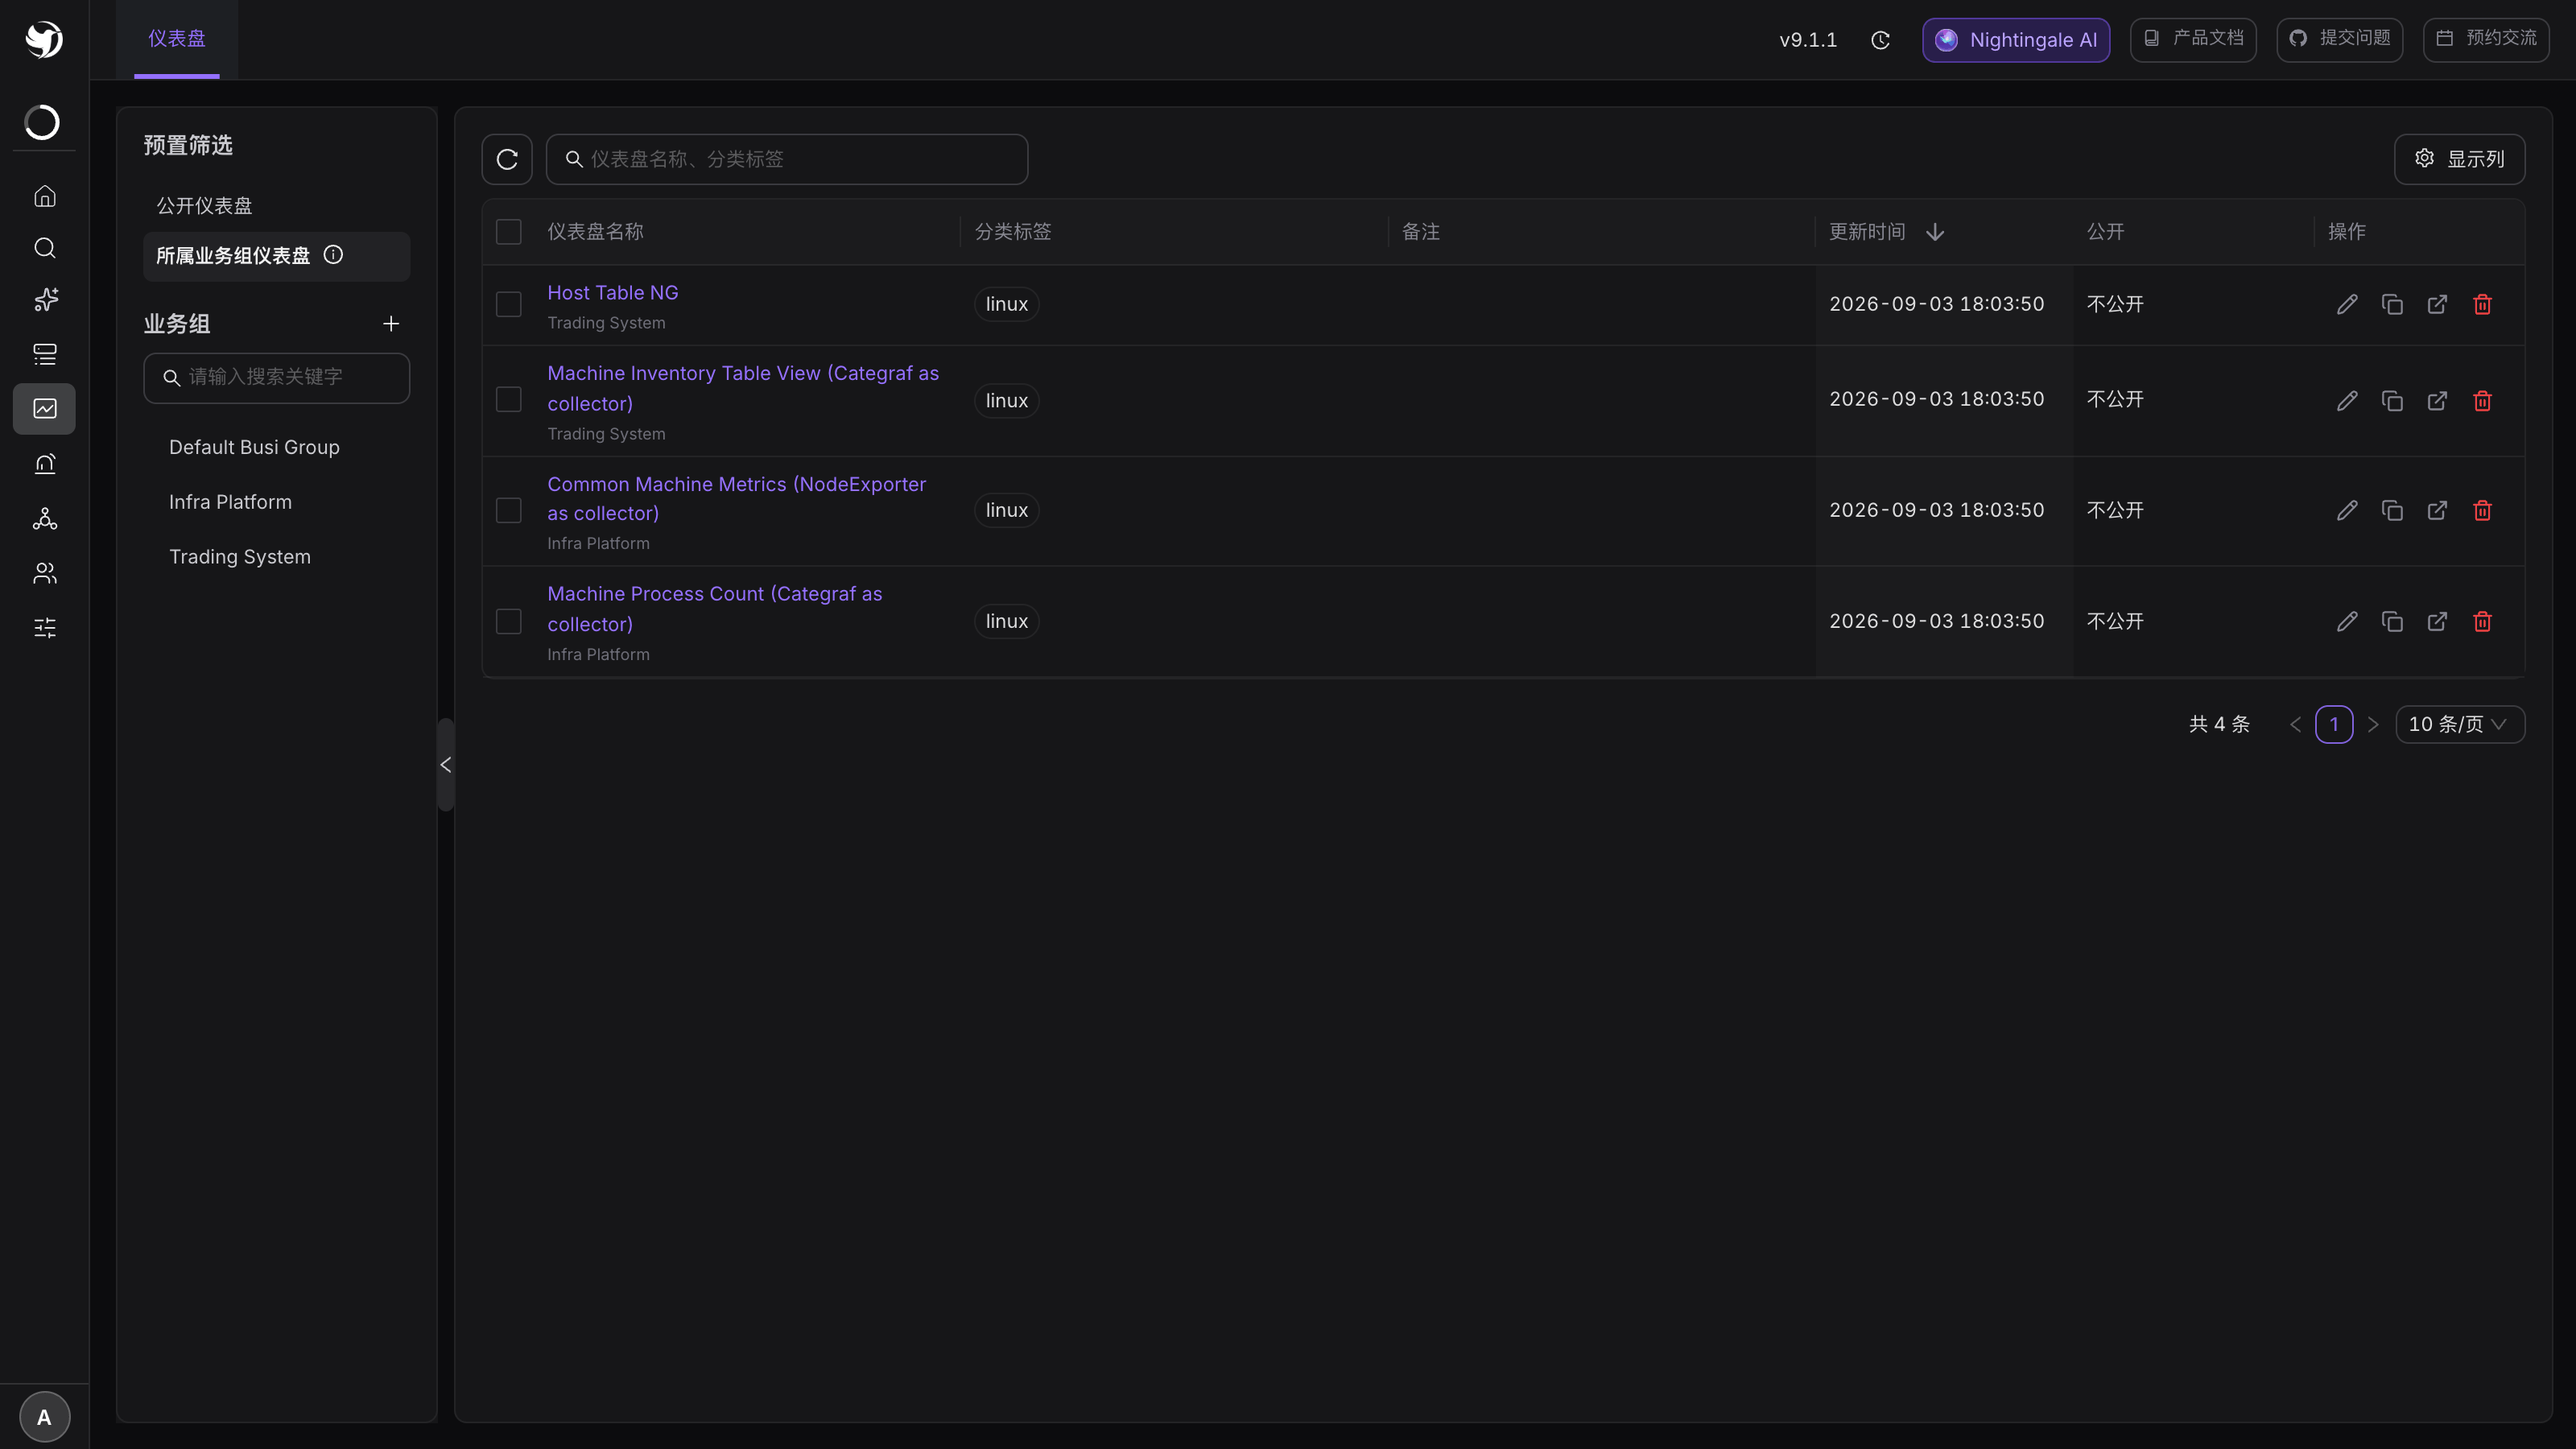The height and width of the screenshot is (1449, 2576).
Task: Add a new business group
Action: click(x=391, y=324)
